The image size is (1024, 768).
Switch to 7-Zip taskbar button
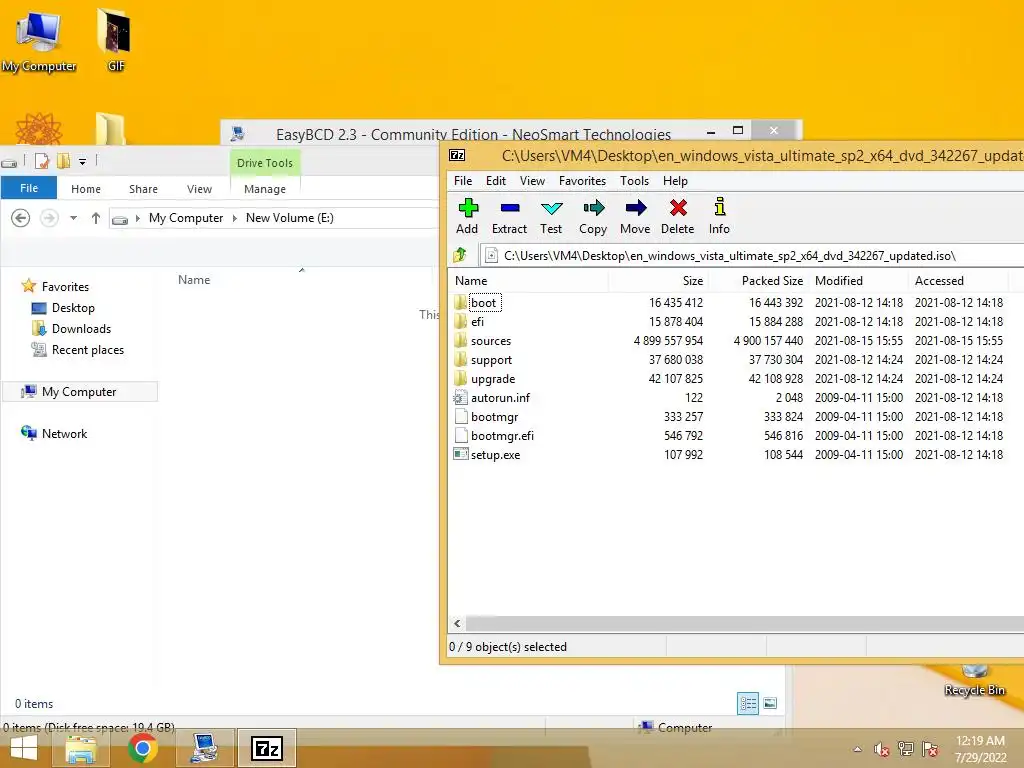point(267,748)
